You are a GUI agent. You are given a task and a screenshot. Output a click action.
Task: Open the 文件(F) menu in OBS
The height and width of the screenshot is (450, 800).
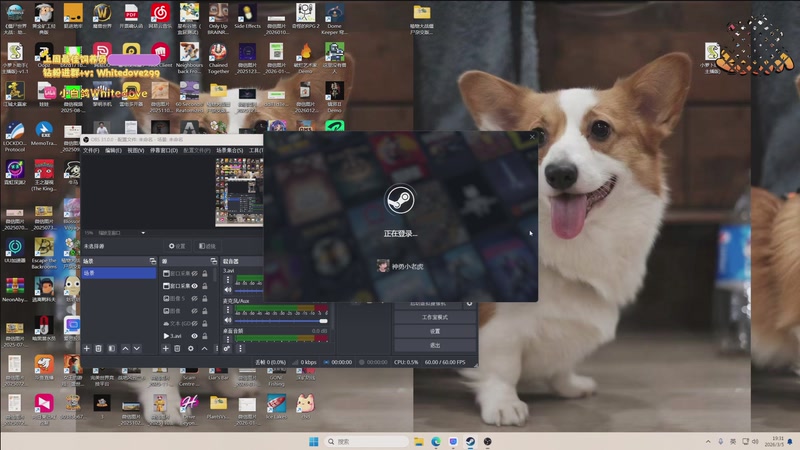coord(91,150)
